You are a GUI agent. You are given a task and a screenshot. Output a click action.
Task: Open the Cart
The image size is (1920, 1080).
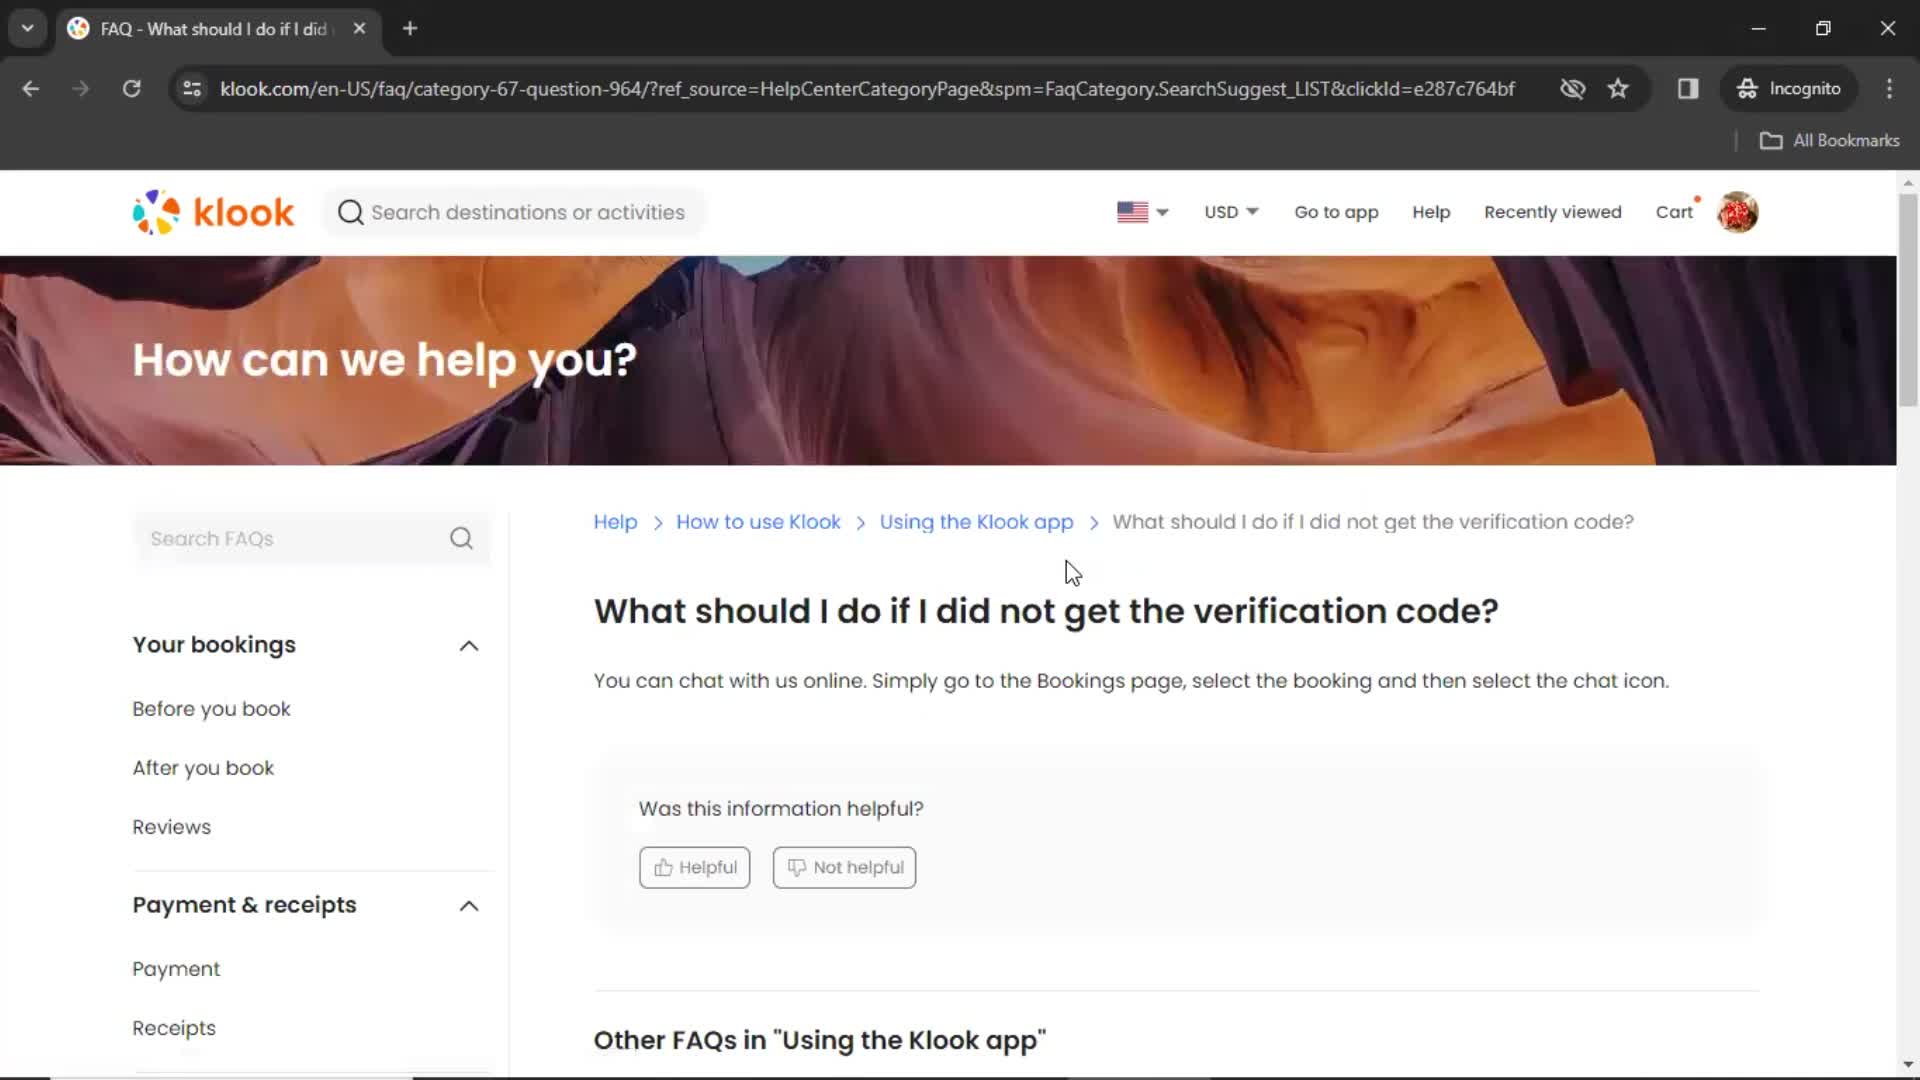1674,212
